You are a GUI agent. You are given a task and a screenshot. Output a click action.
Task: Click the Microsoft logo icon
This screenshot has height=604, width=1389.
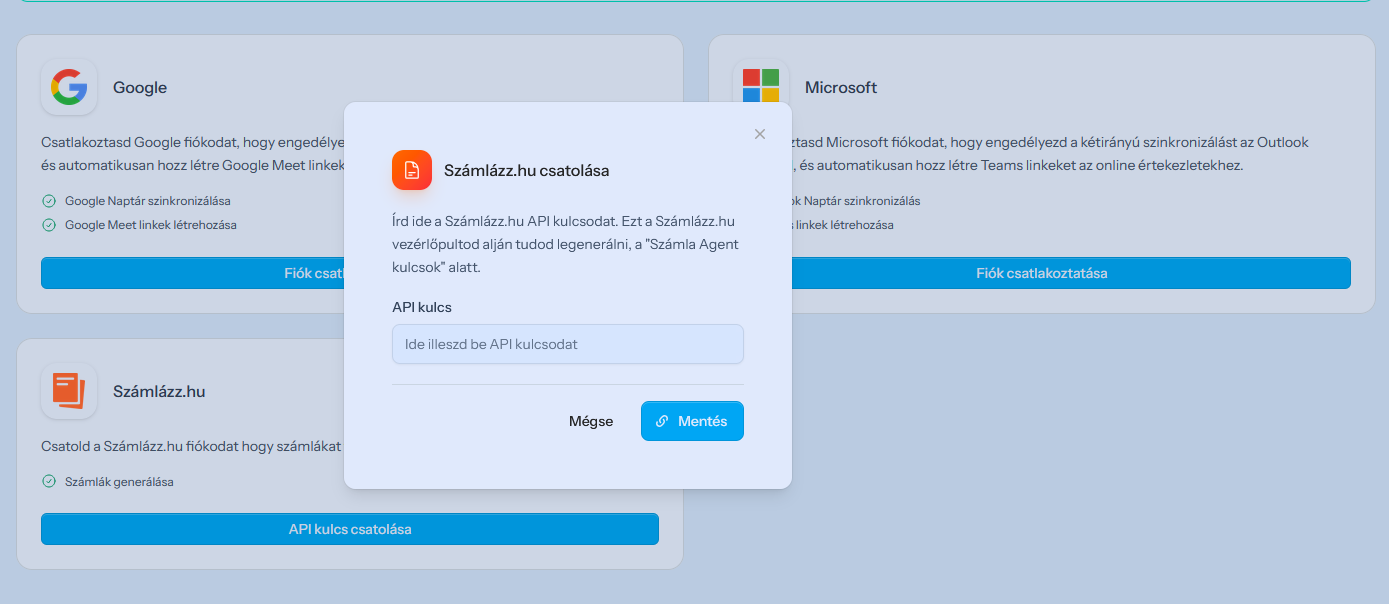(761, 84)
